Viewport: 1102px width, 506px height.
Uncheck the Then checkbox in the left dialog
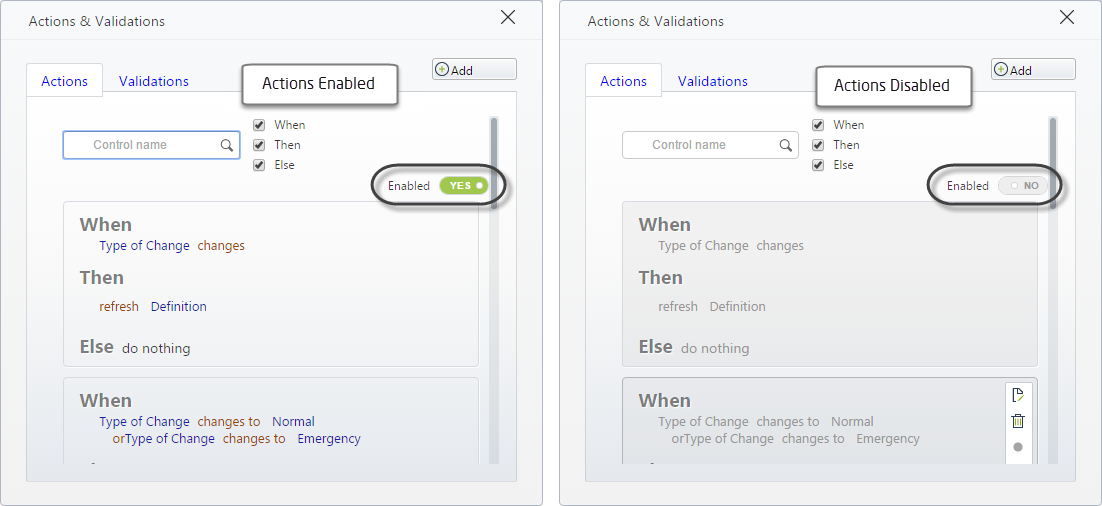click(259, 145)
